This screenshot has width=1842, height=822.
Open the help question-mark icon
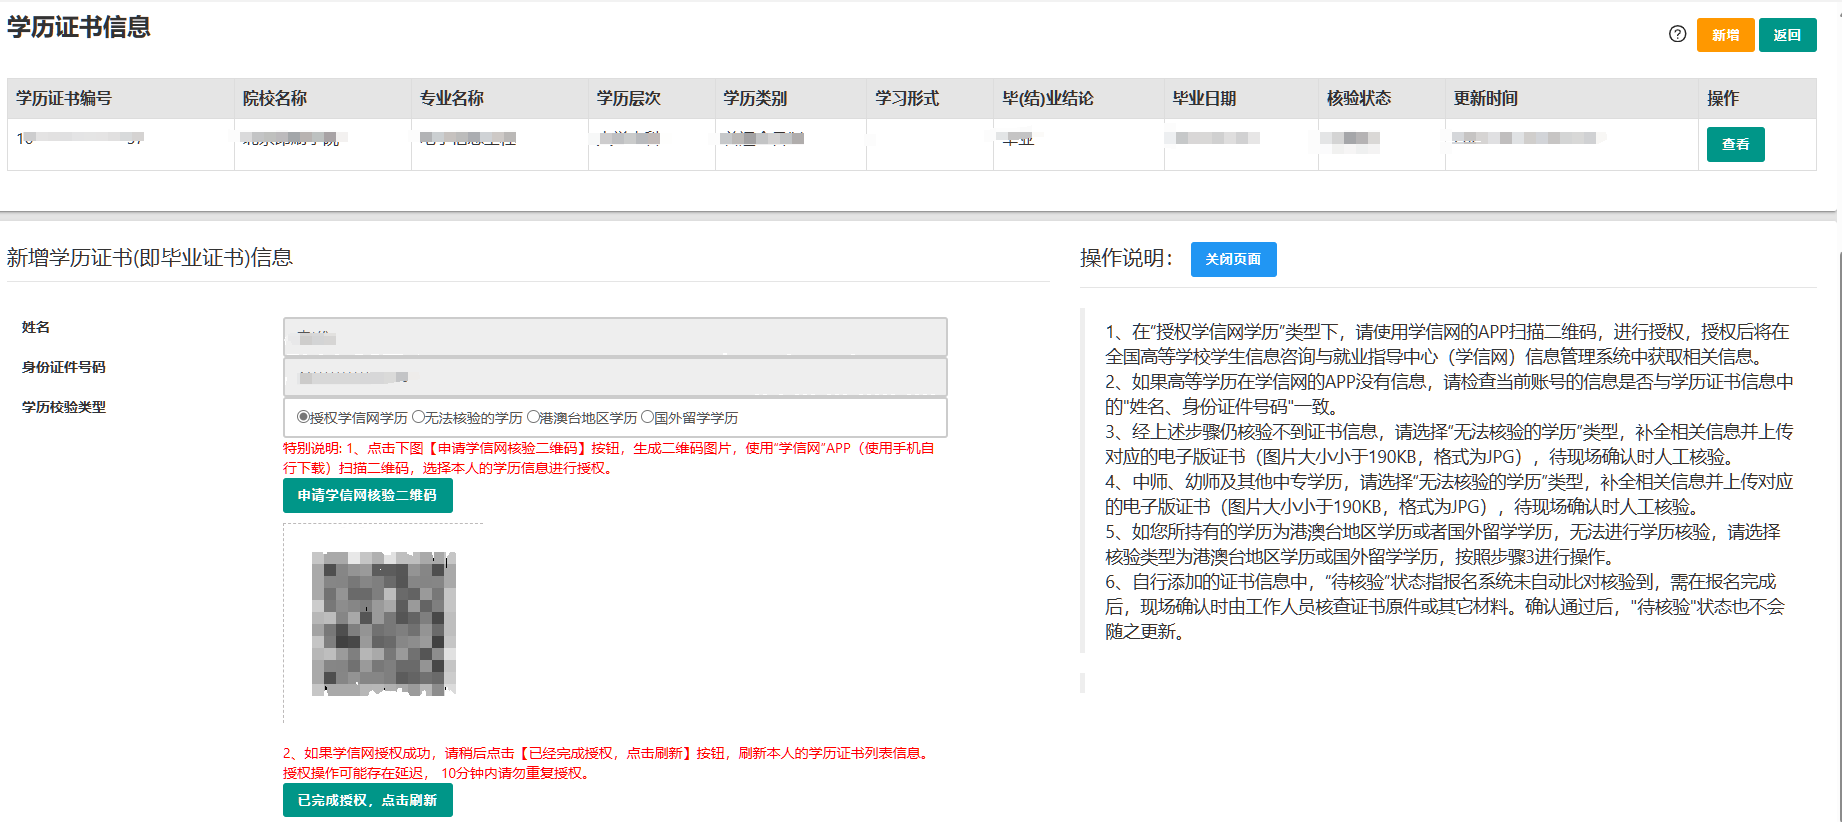pos(1678,34)
